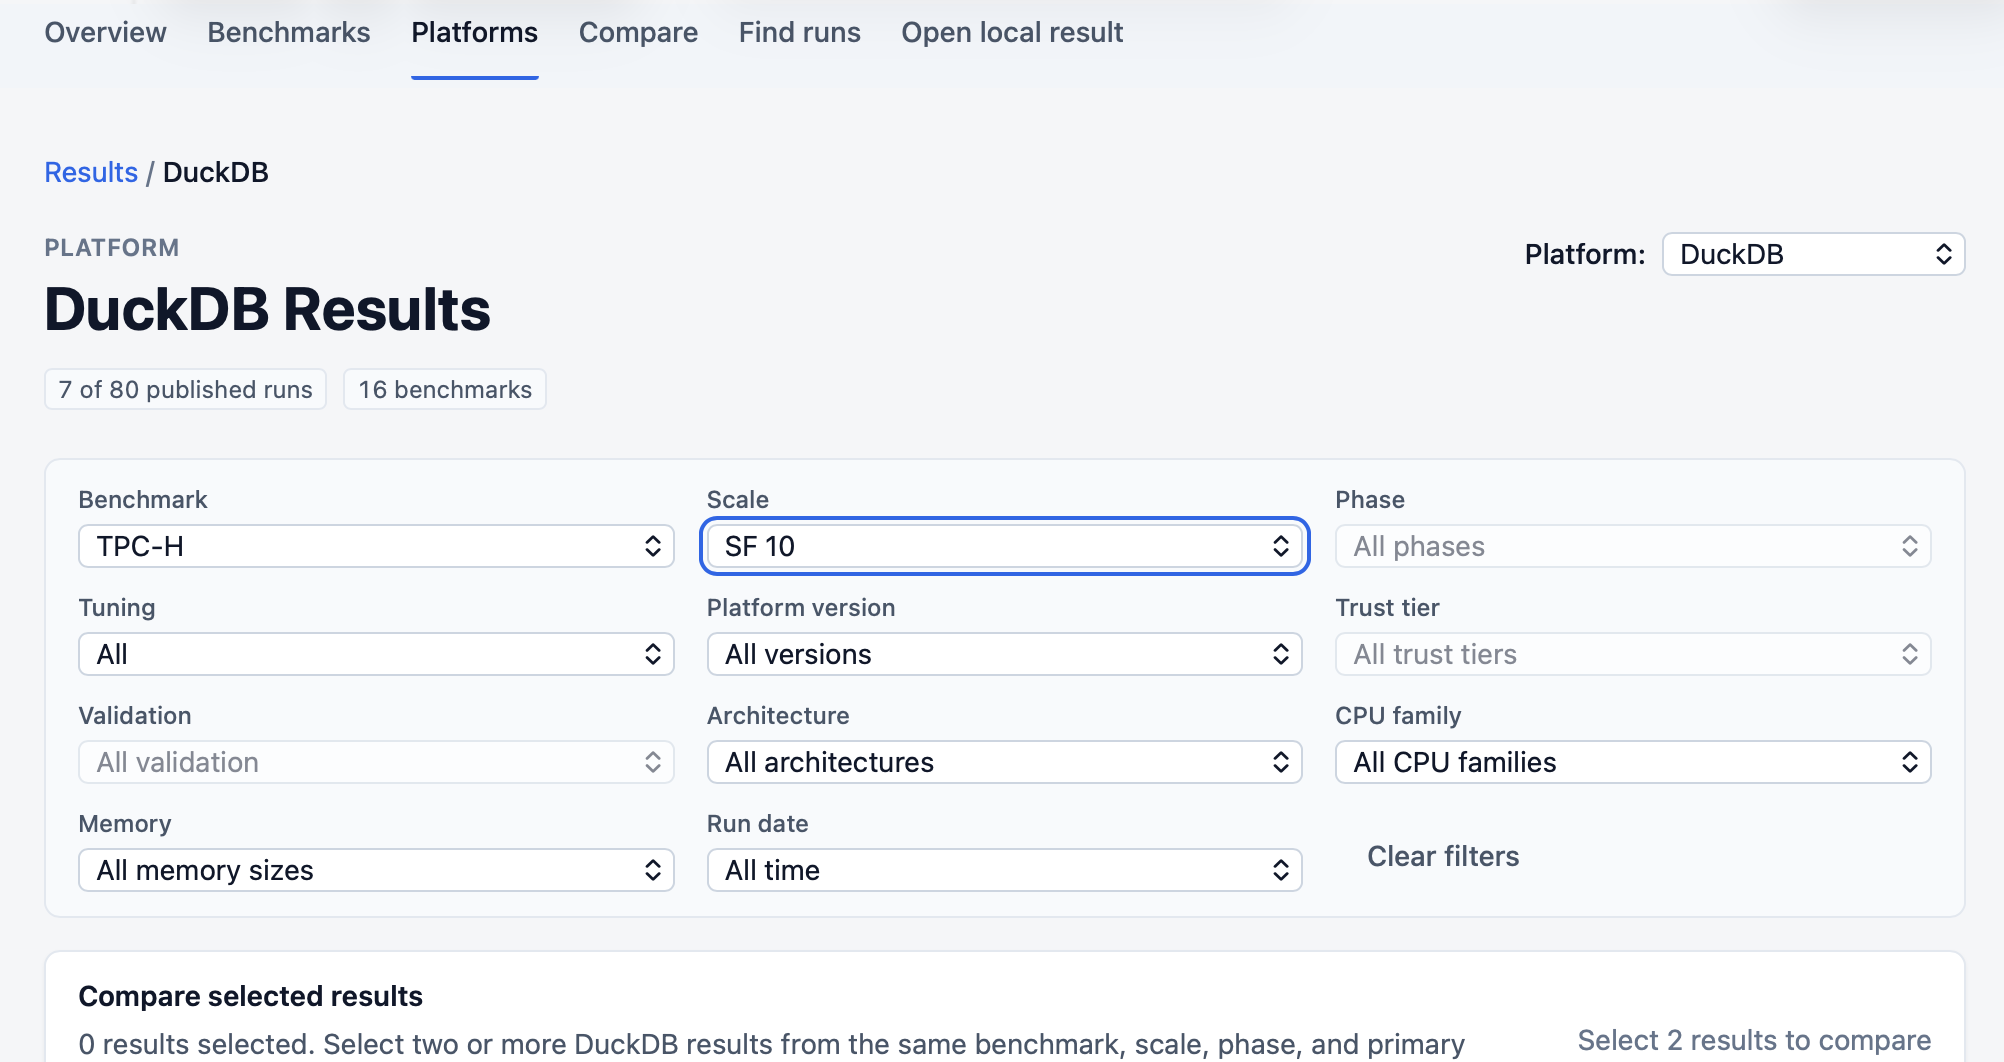Image resolution: width=2004 pixels, height=1062 pixels.
Task: Click the DuckDB Results heading
Action: coord(268,309)
